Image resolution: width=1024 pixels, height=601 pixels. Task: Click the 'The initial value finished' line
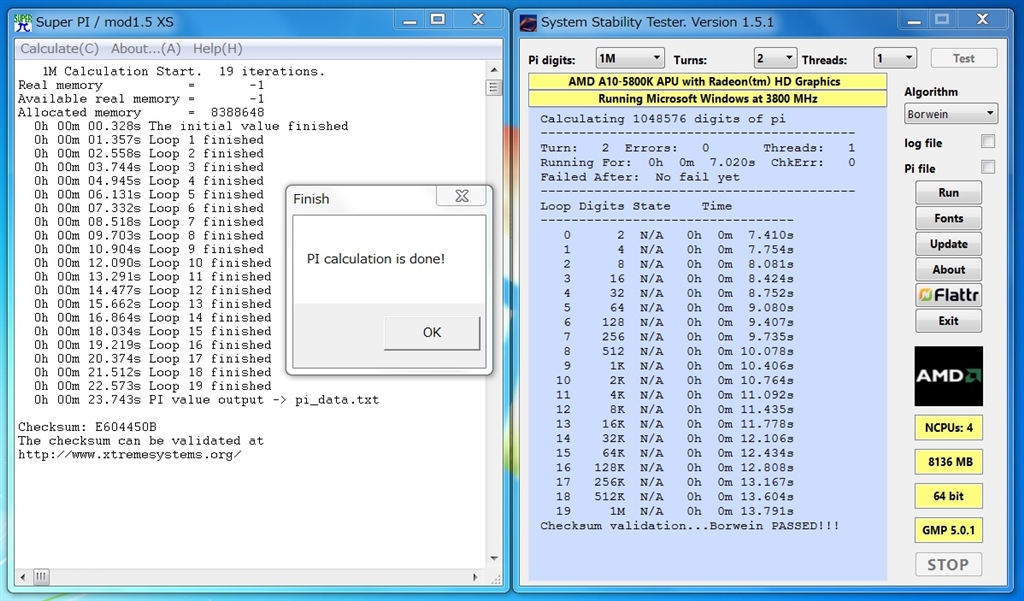click(x=191, y=126)
